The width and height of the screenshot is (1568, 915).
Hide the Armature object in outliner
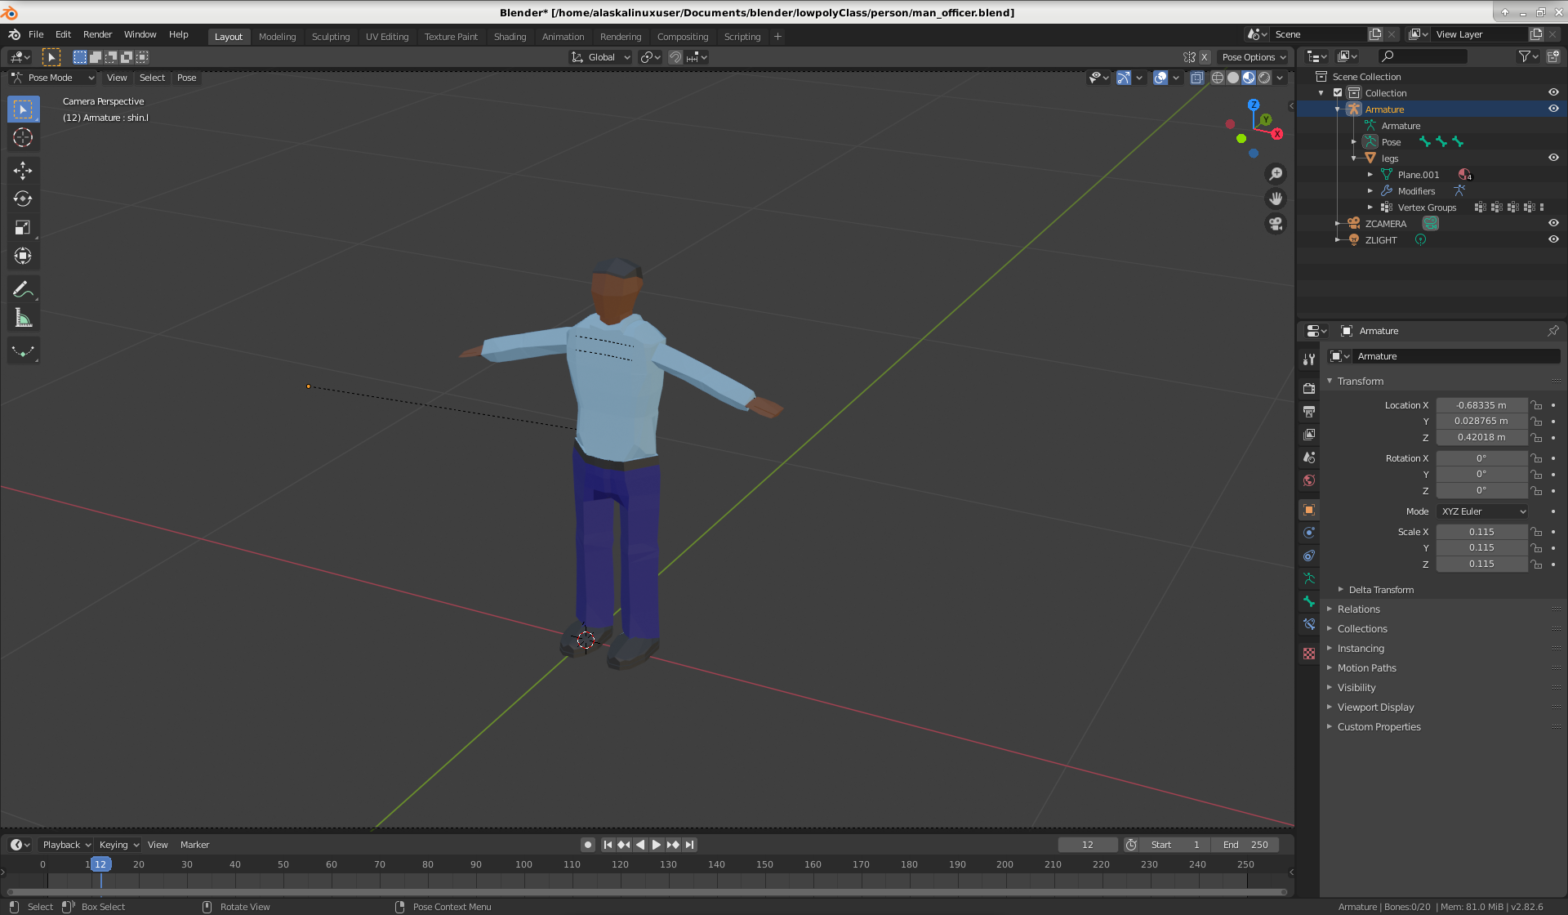coord(1553,109)
